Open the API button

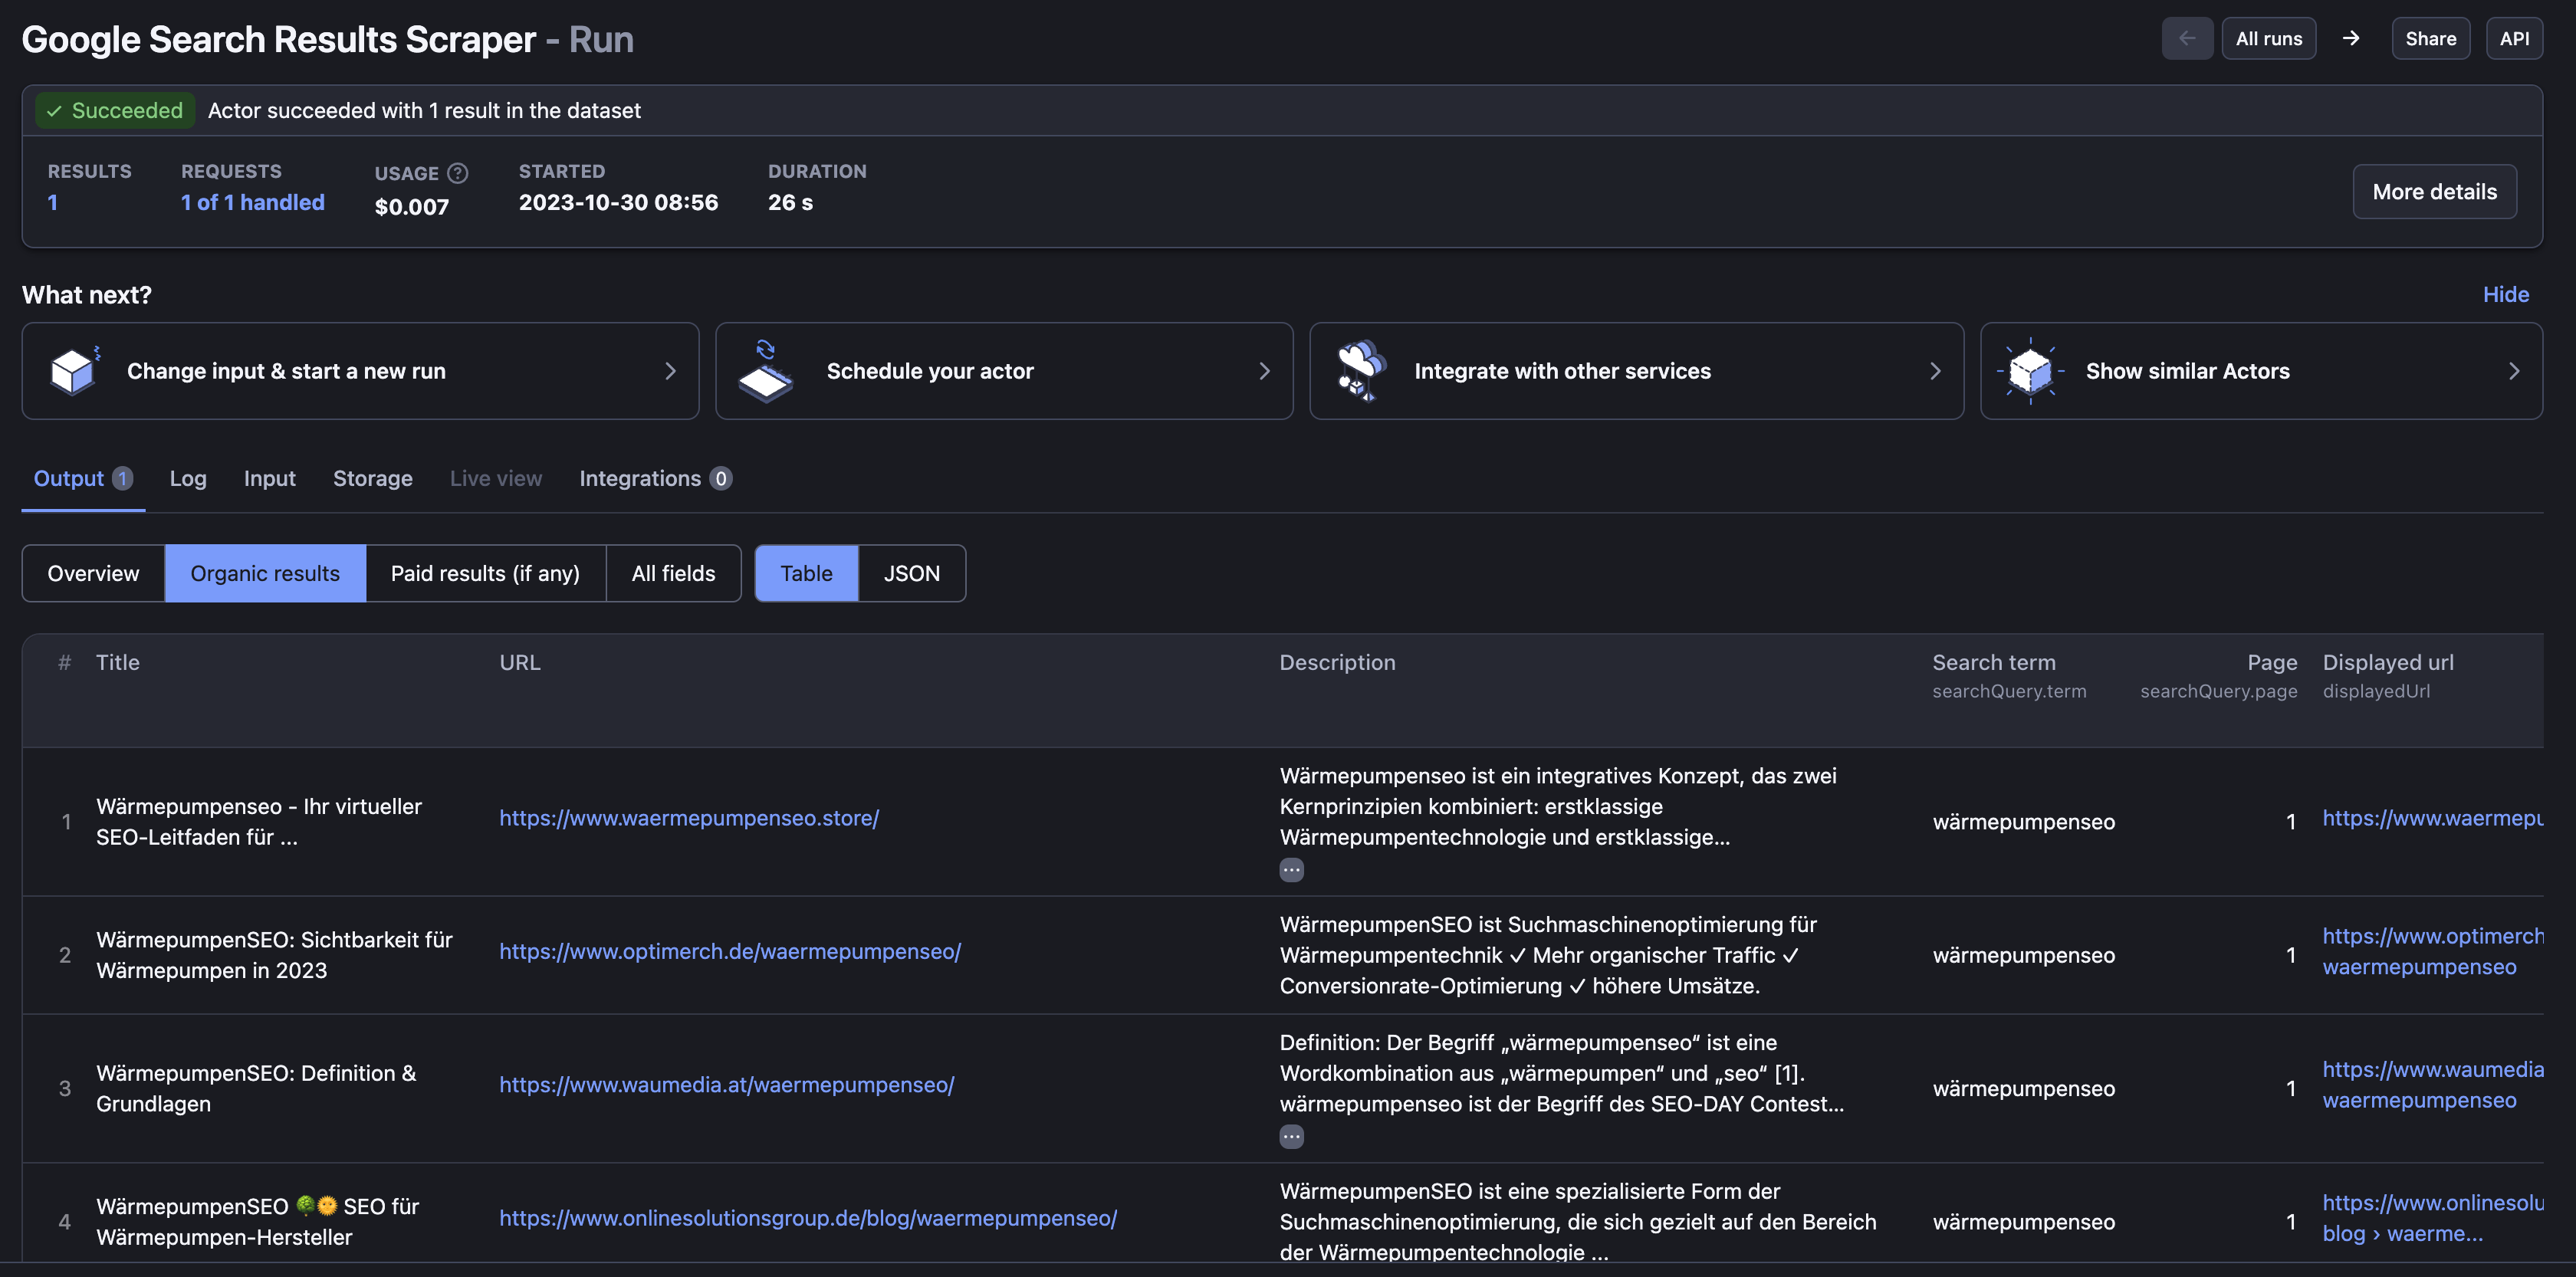(2514, 39)
